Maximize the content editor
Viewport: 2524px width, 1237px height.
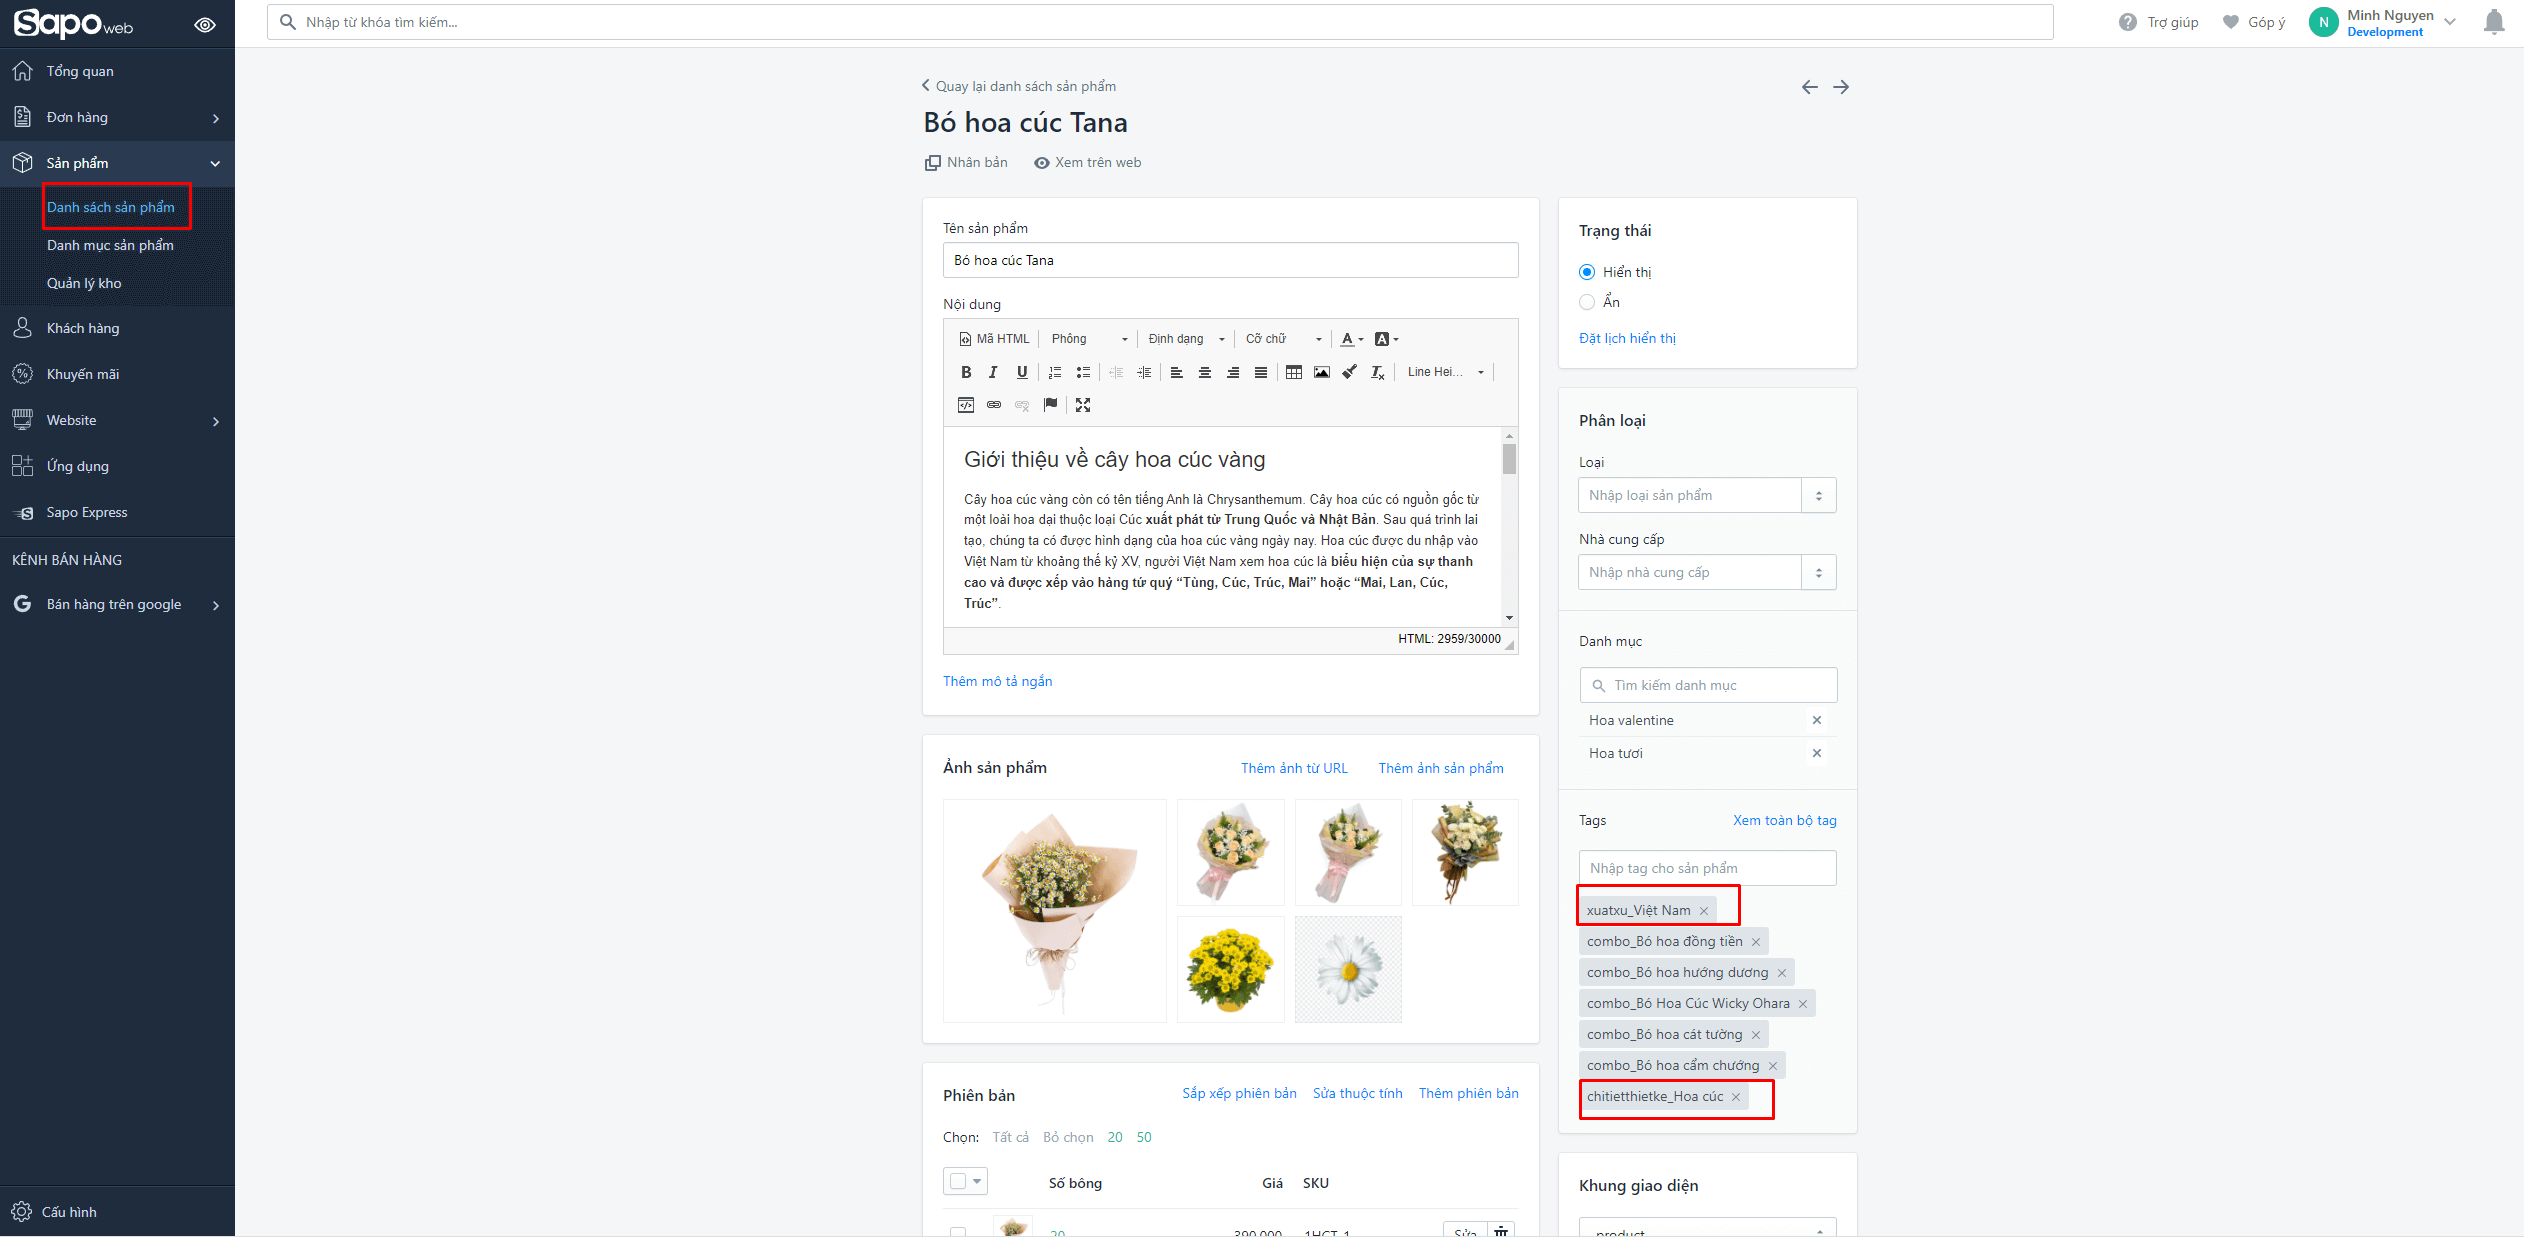point(1083,405)
